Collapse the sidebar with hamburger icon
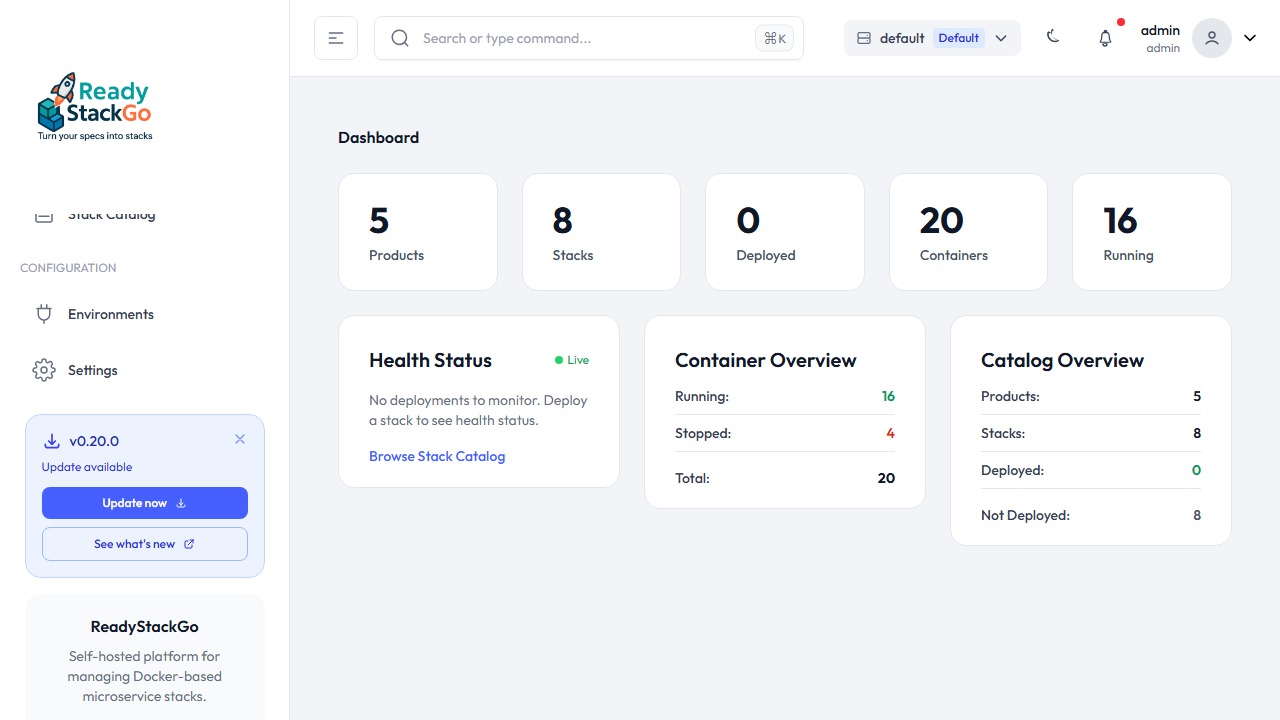Screen dimensions: 1280x720 (x=336, y=38)
